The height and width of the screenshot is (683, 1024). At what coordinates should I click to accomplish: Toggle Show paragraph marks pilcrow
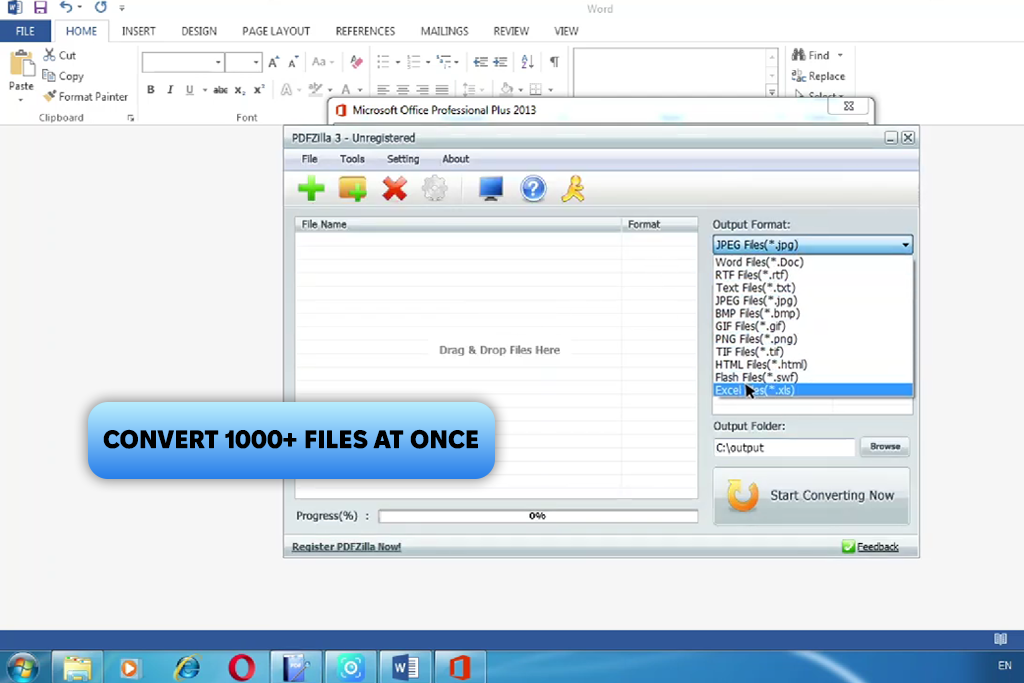554,62
